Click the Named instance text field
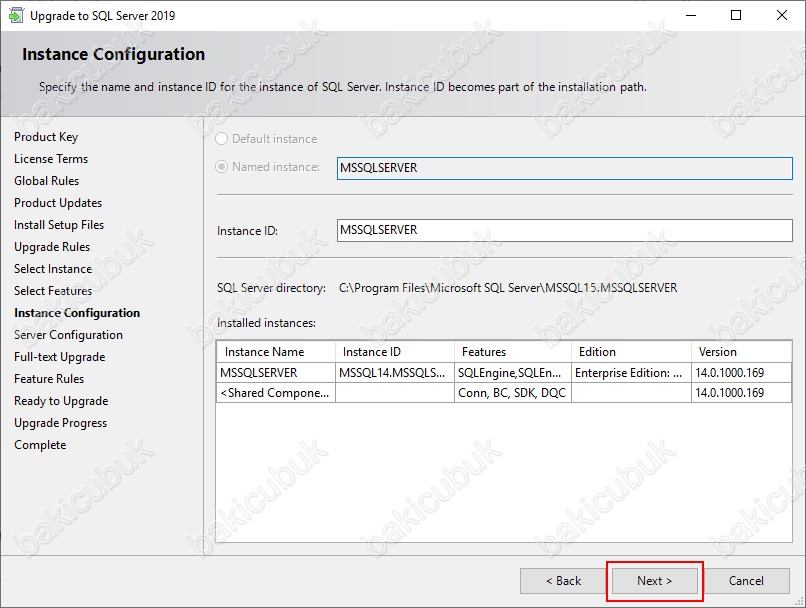Screen dimensions: 806x608 [564, 168]
